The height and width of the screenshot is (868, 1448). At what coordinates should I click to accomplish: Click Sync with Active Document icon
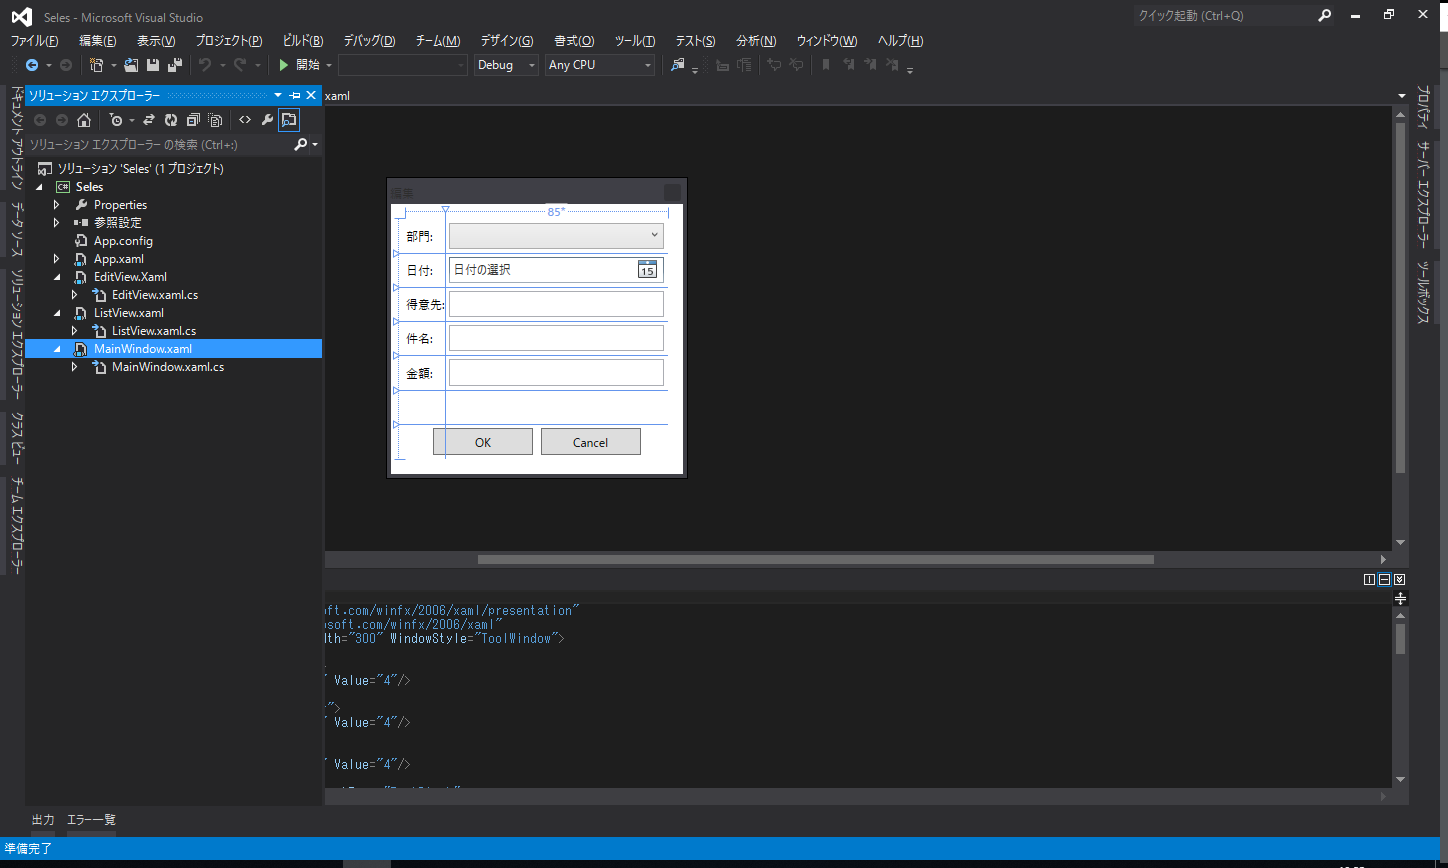149,120
